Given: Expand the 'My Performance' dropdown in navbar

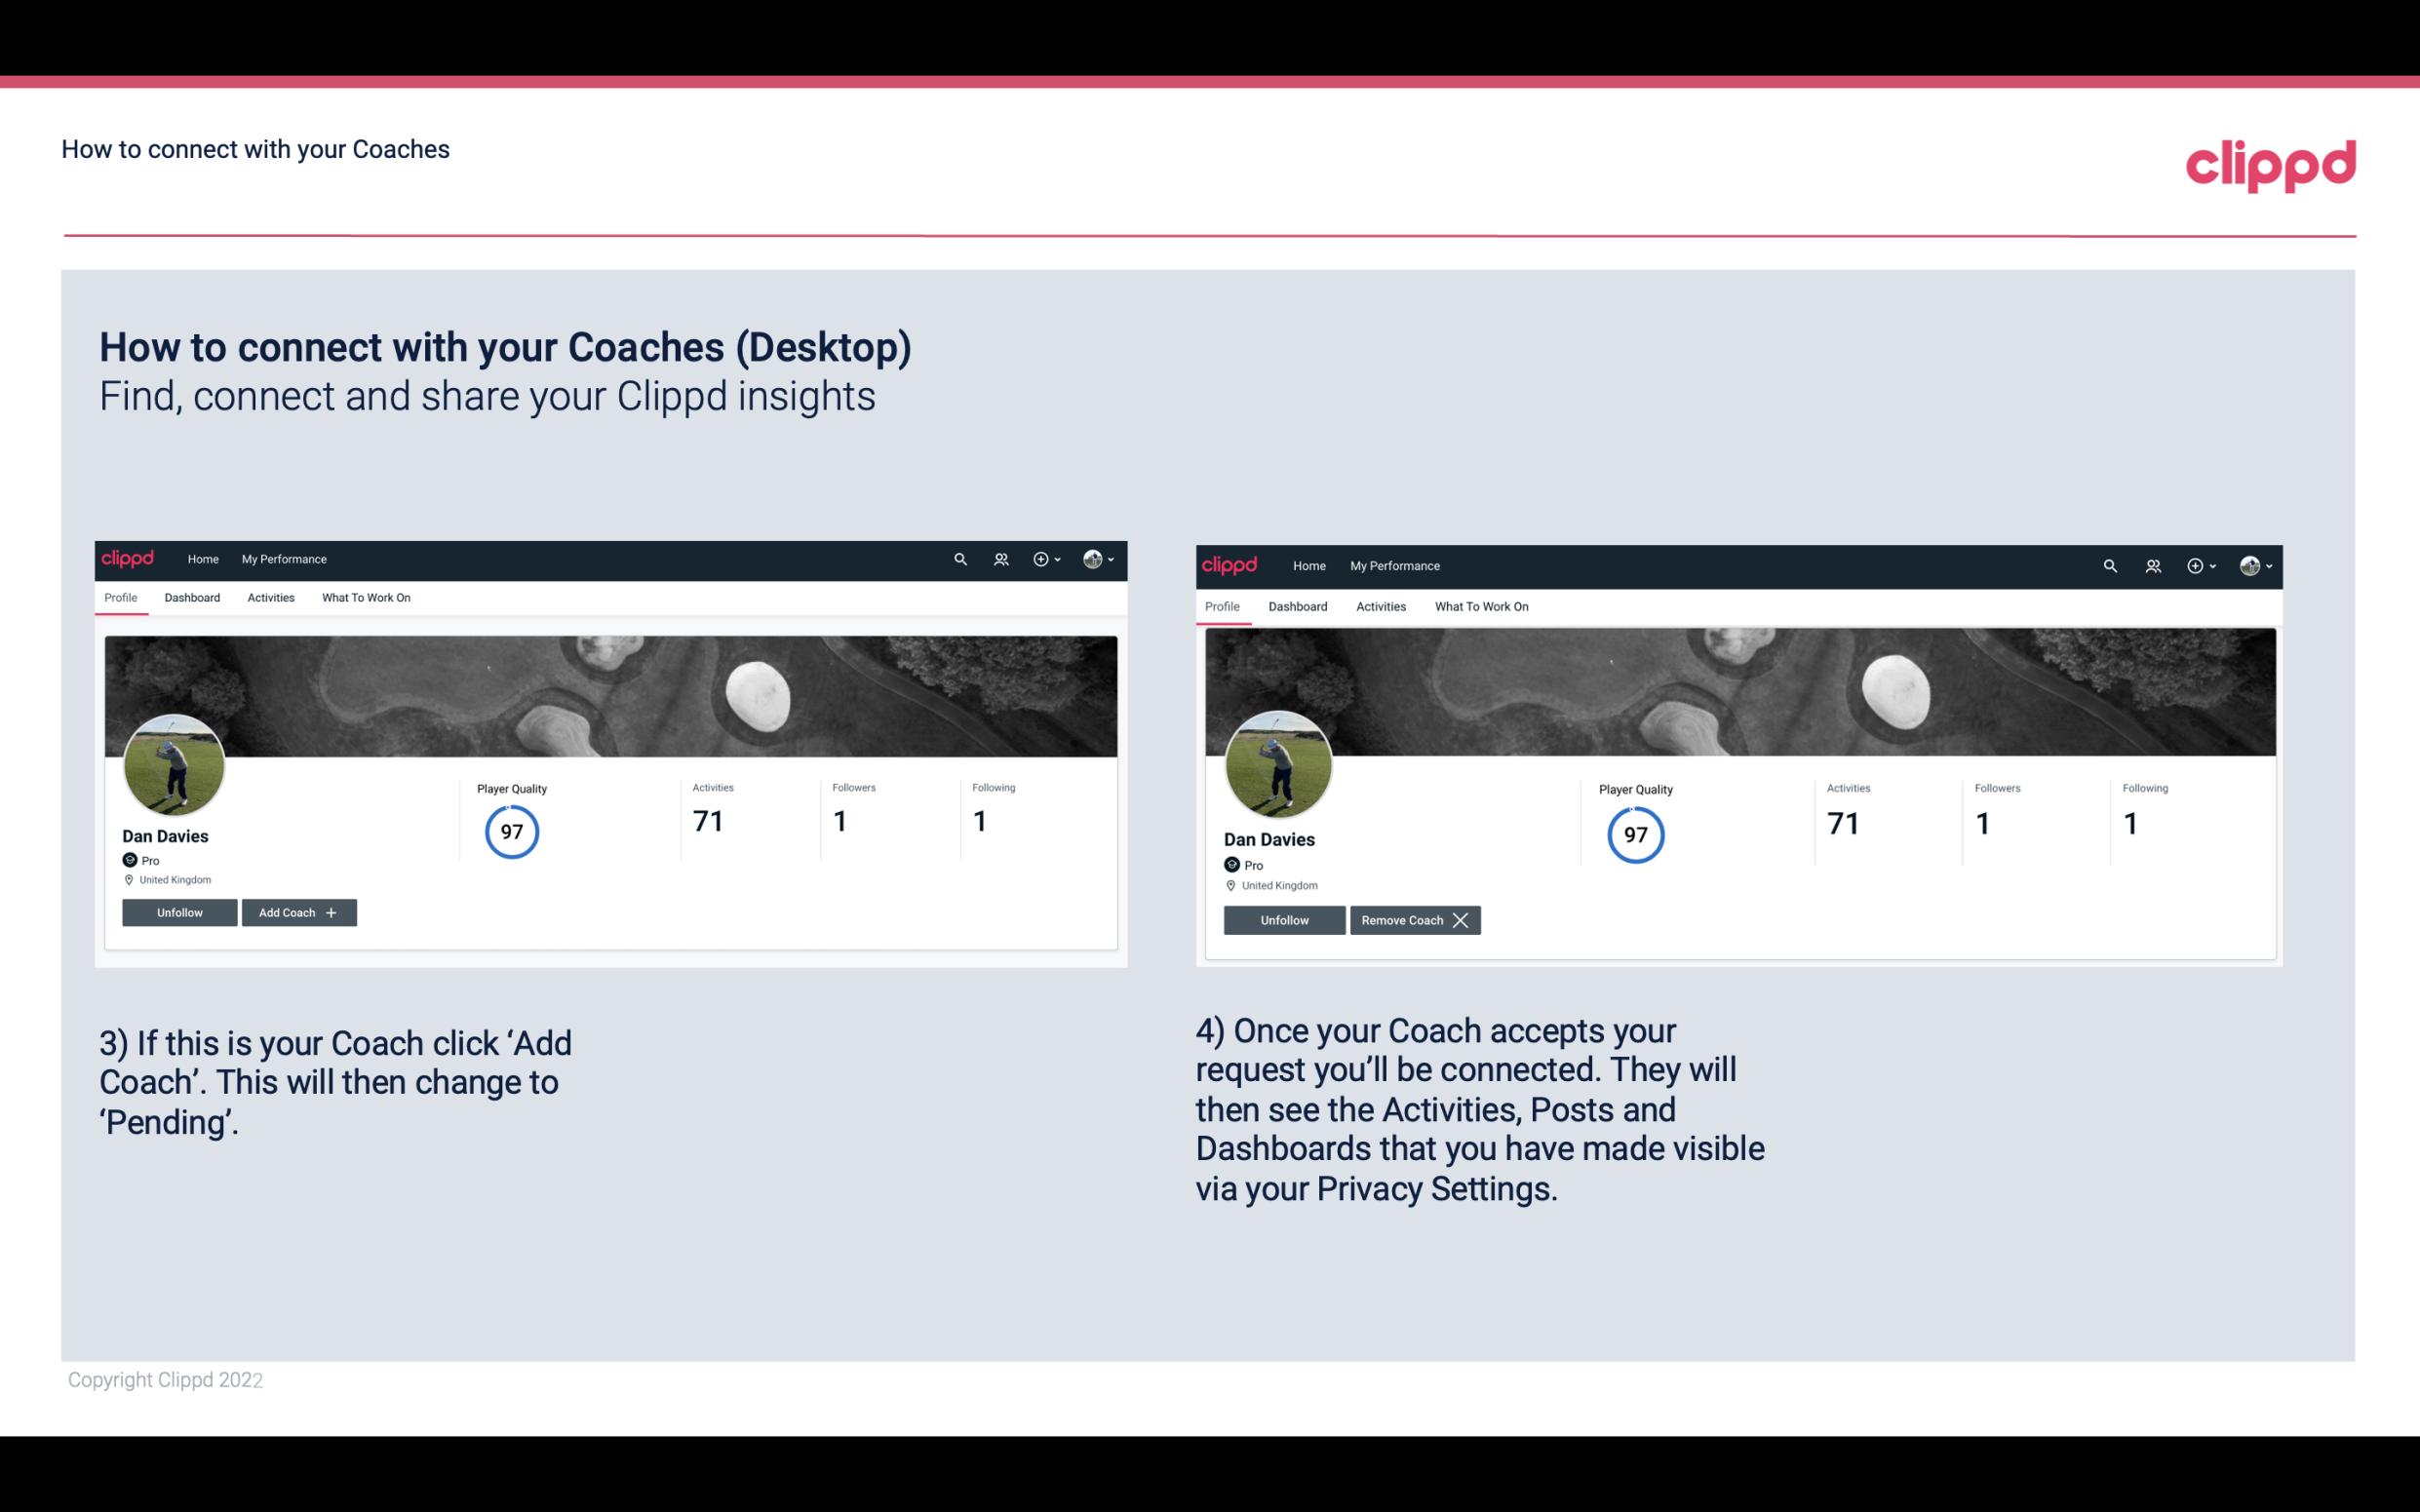Looking at the screenshot, I should coord(282,558).
